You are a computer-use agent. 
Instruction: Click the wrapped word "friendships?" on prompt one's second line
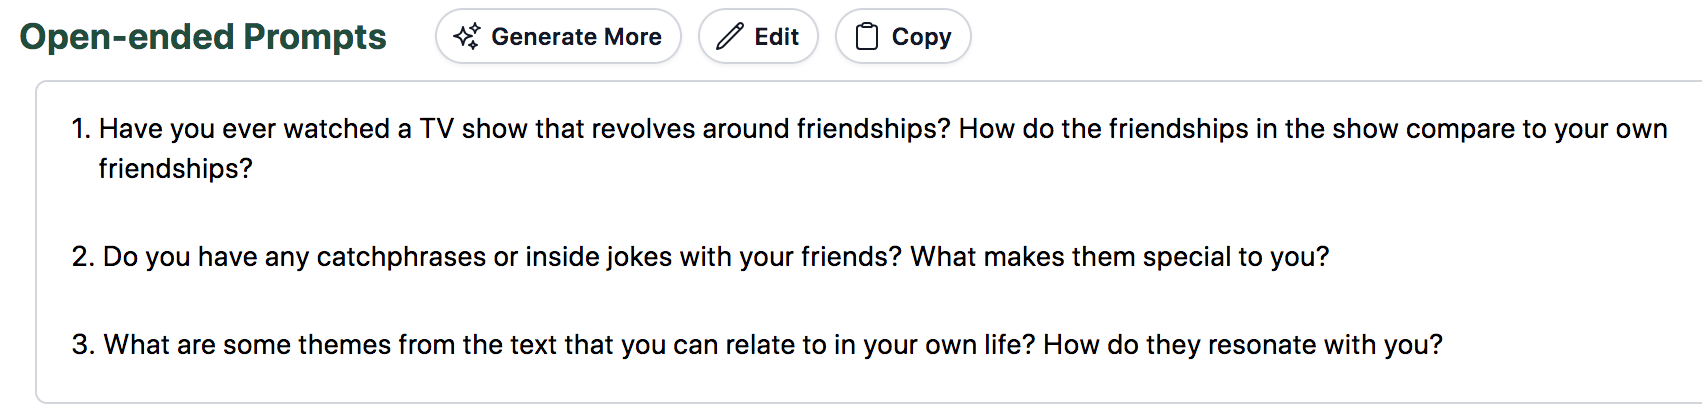click(x=175, y=169)
